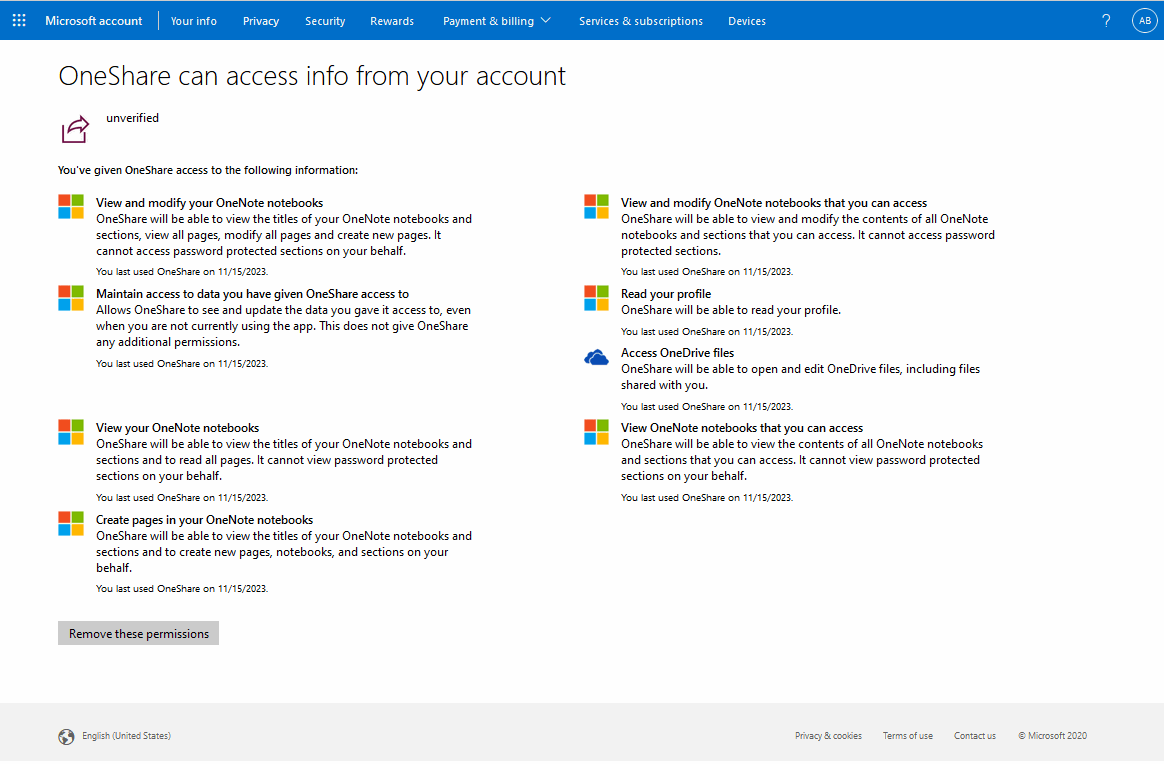Expand the Payment & billing dropdown
This screenshot has height=764, width=1164.
pyautogui.click(x=497, y=21)
